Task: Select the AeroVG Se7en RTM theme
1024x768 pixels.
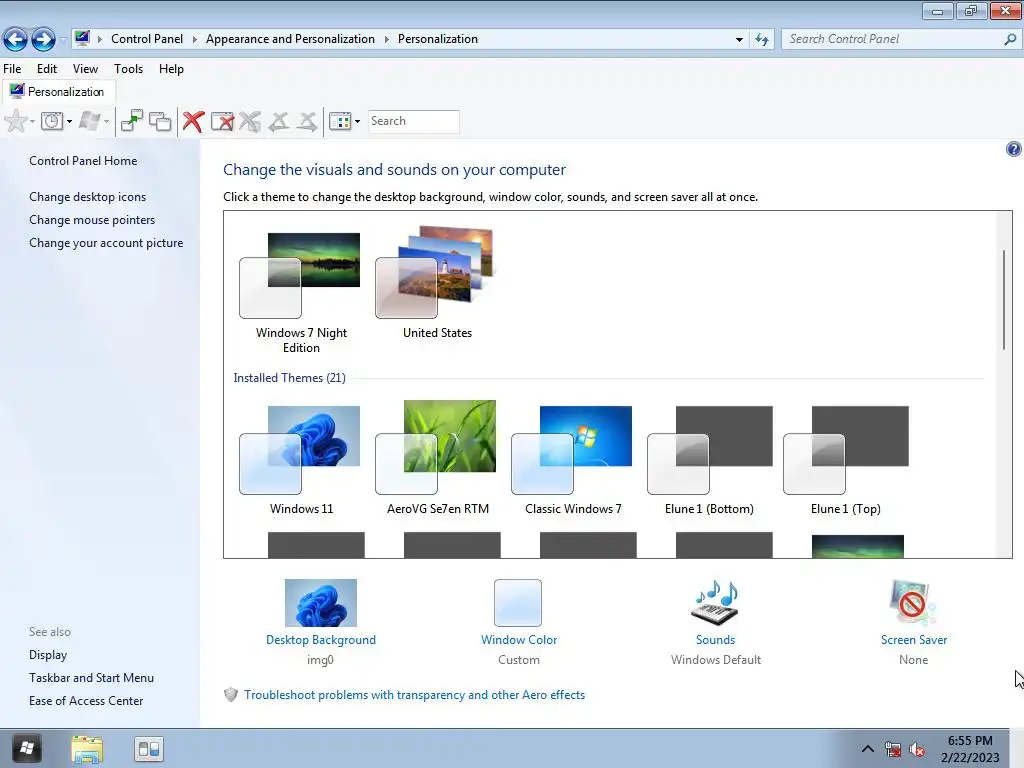Action: click(436, 457)
